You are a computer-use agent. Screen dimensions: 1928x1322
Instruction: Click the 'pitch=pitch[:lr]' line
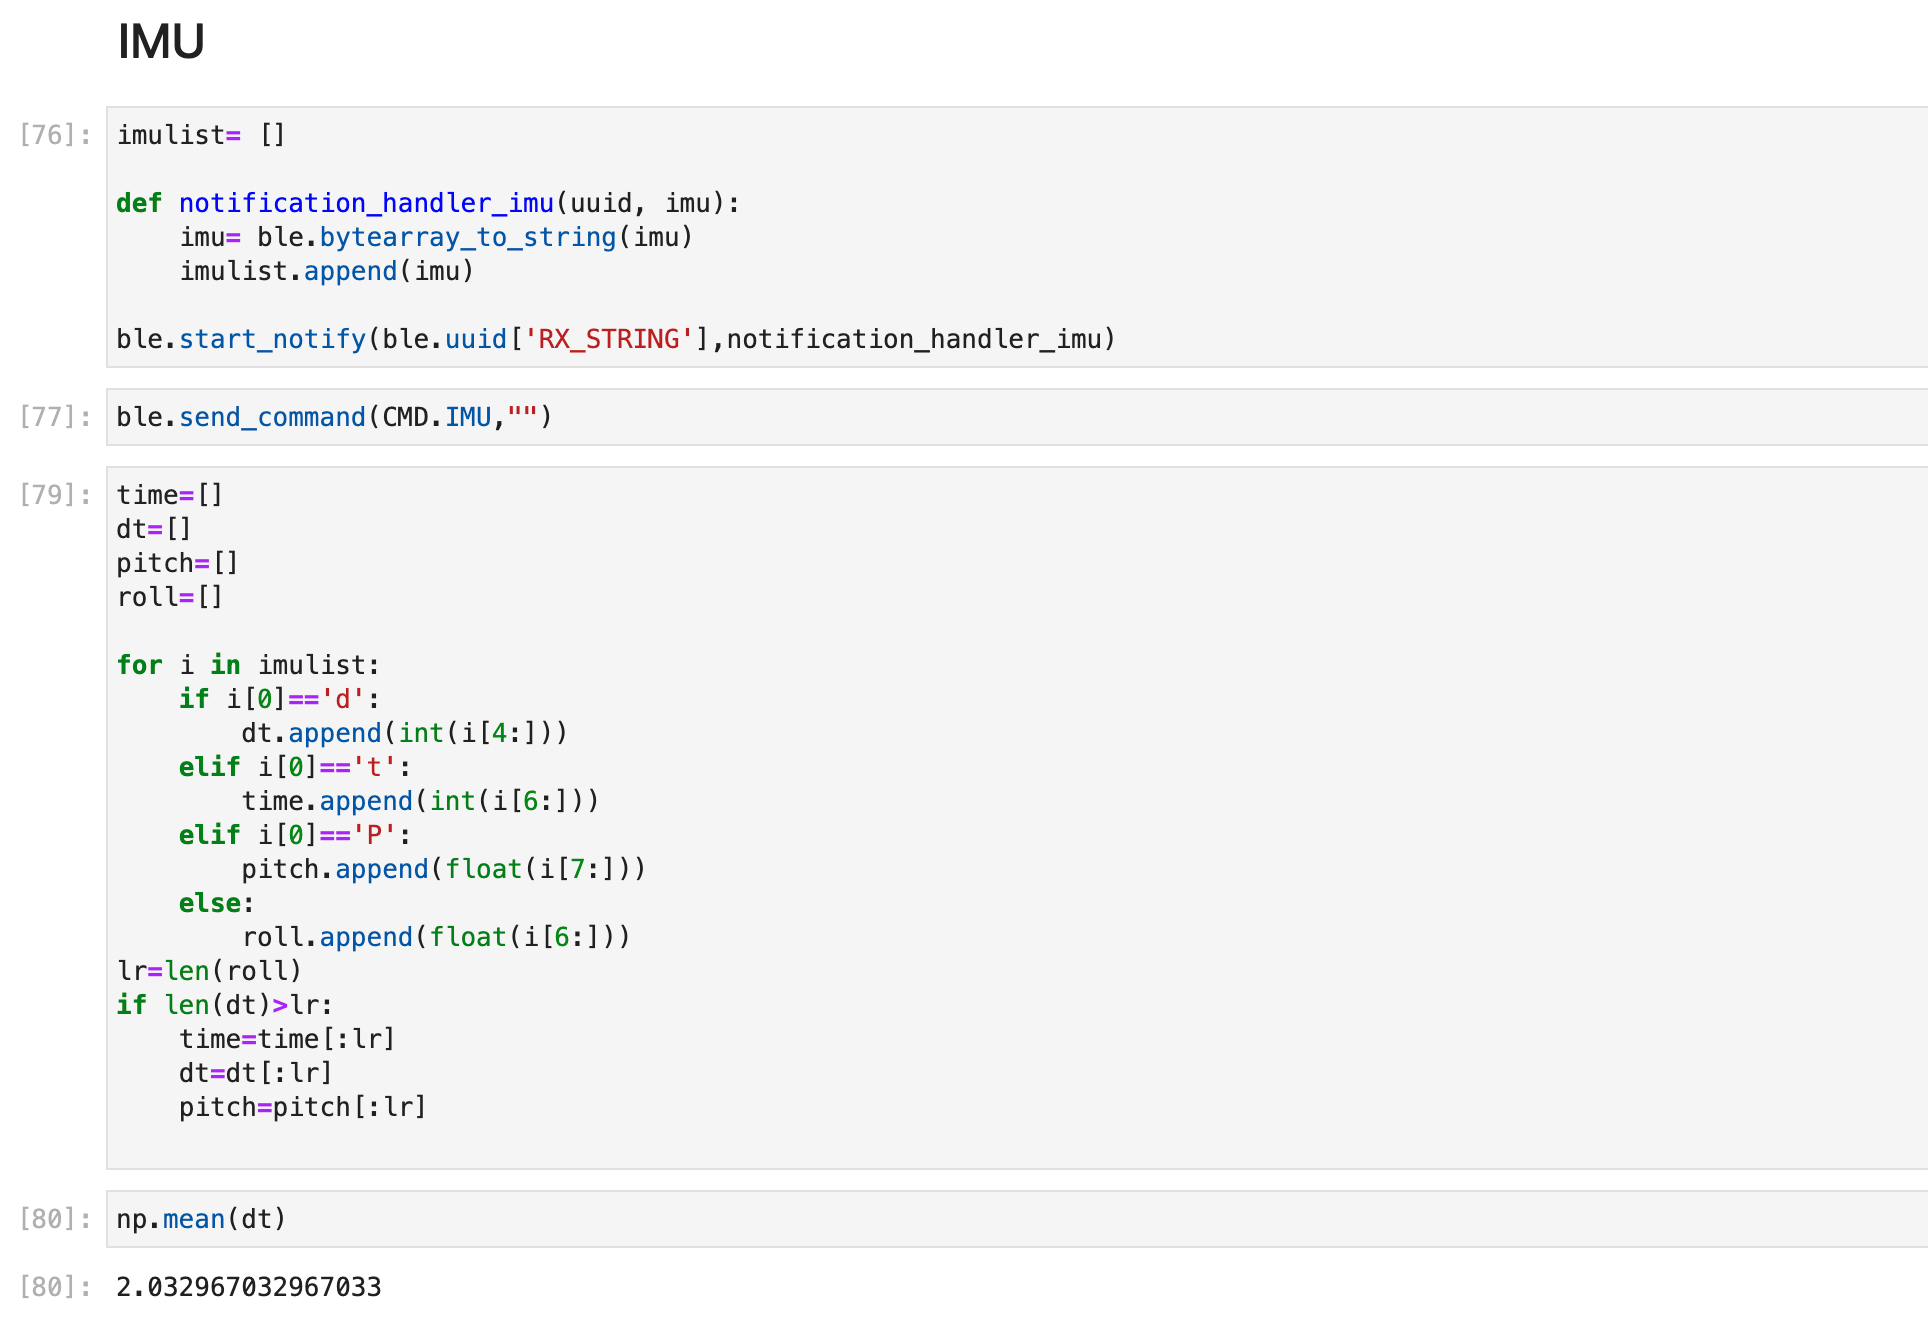[x=303, y=1107]
